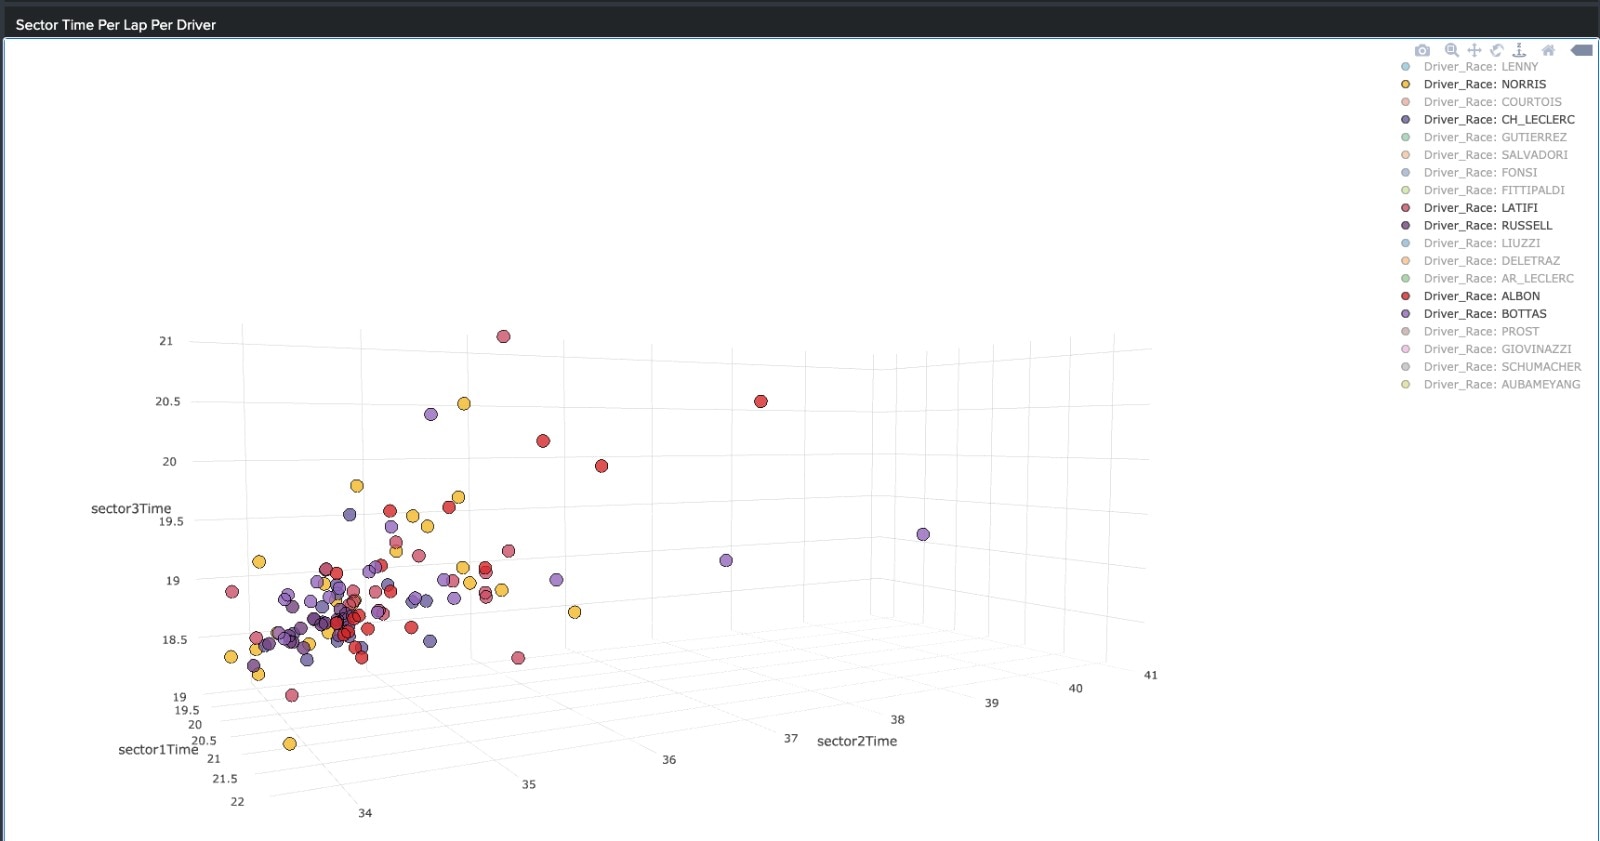Hide the NORRIS driver trace

[x=1484, y=85]
